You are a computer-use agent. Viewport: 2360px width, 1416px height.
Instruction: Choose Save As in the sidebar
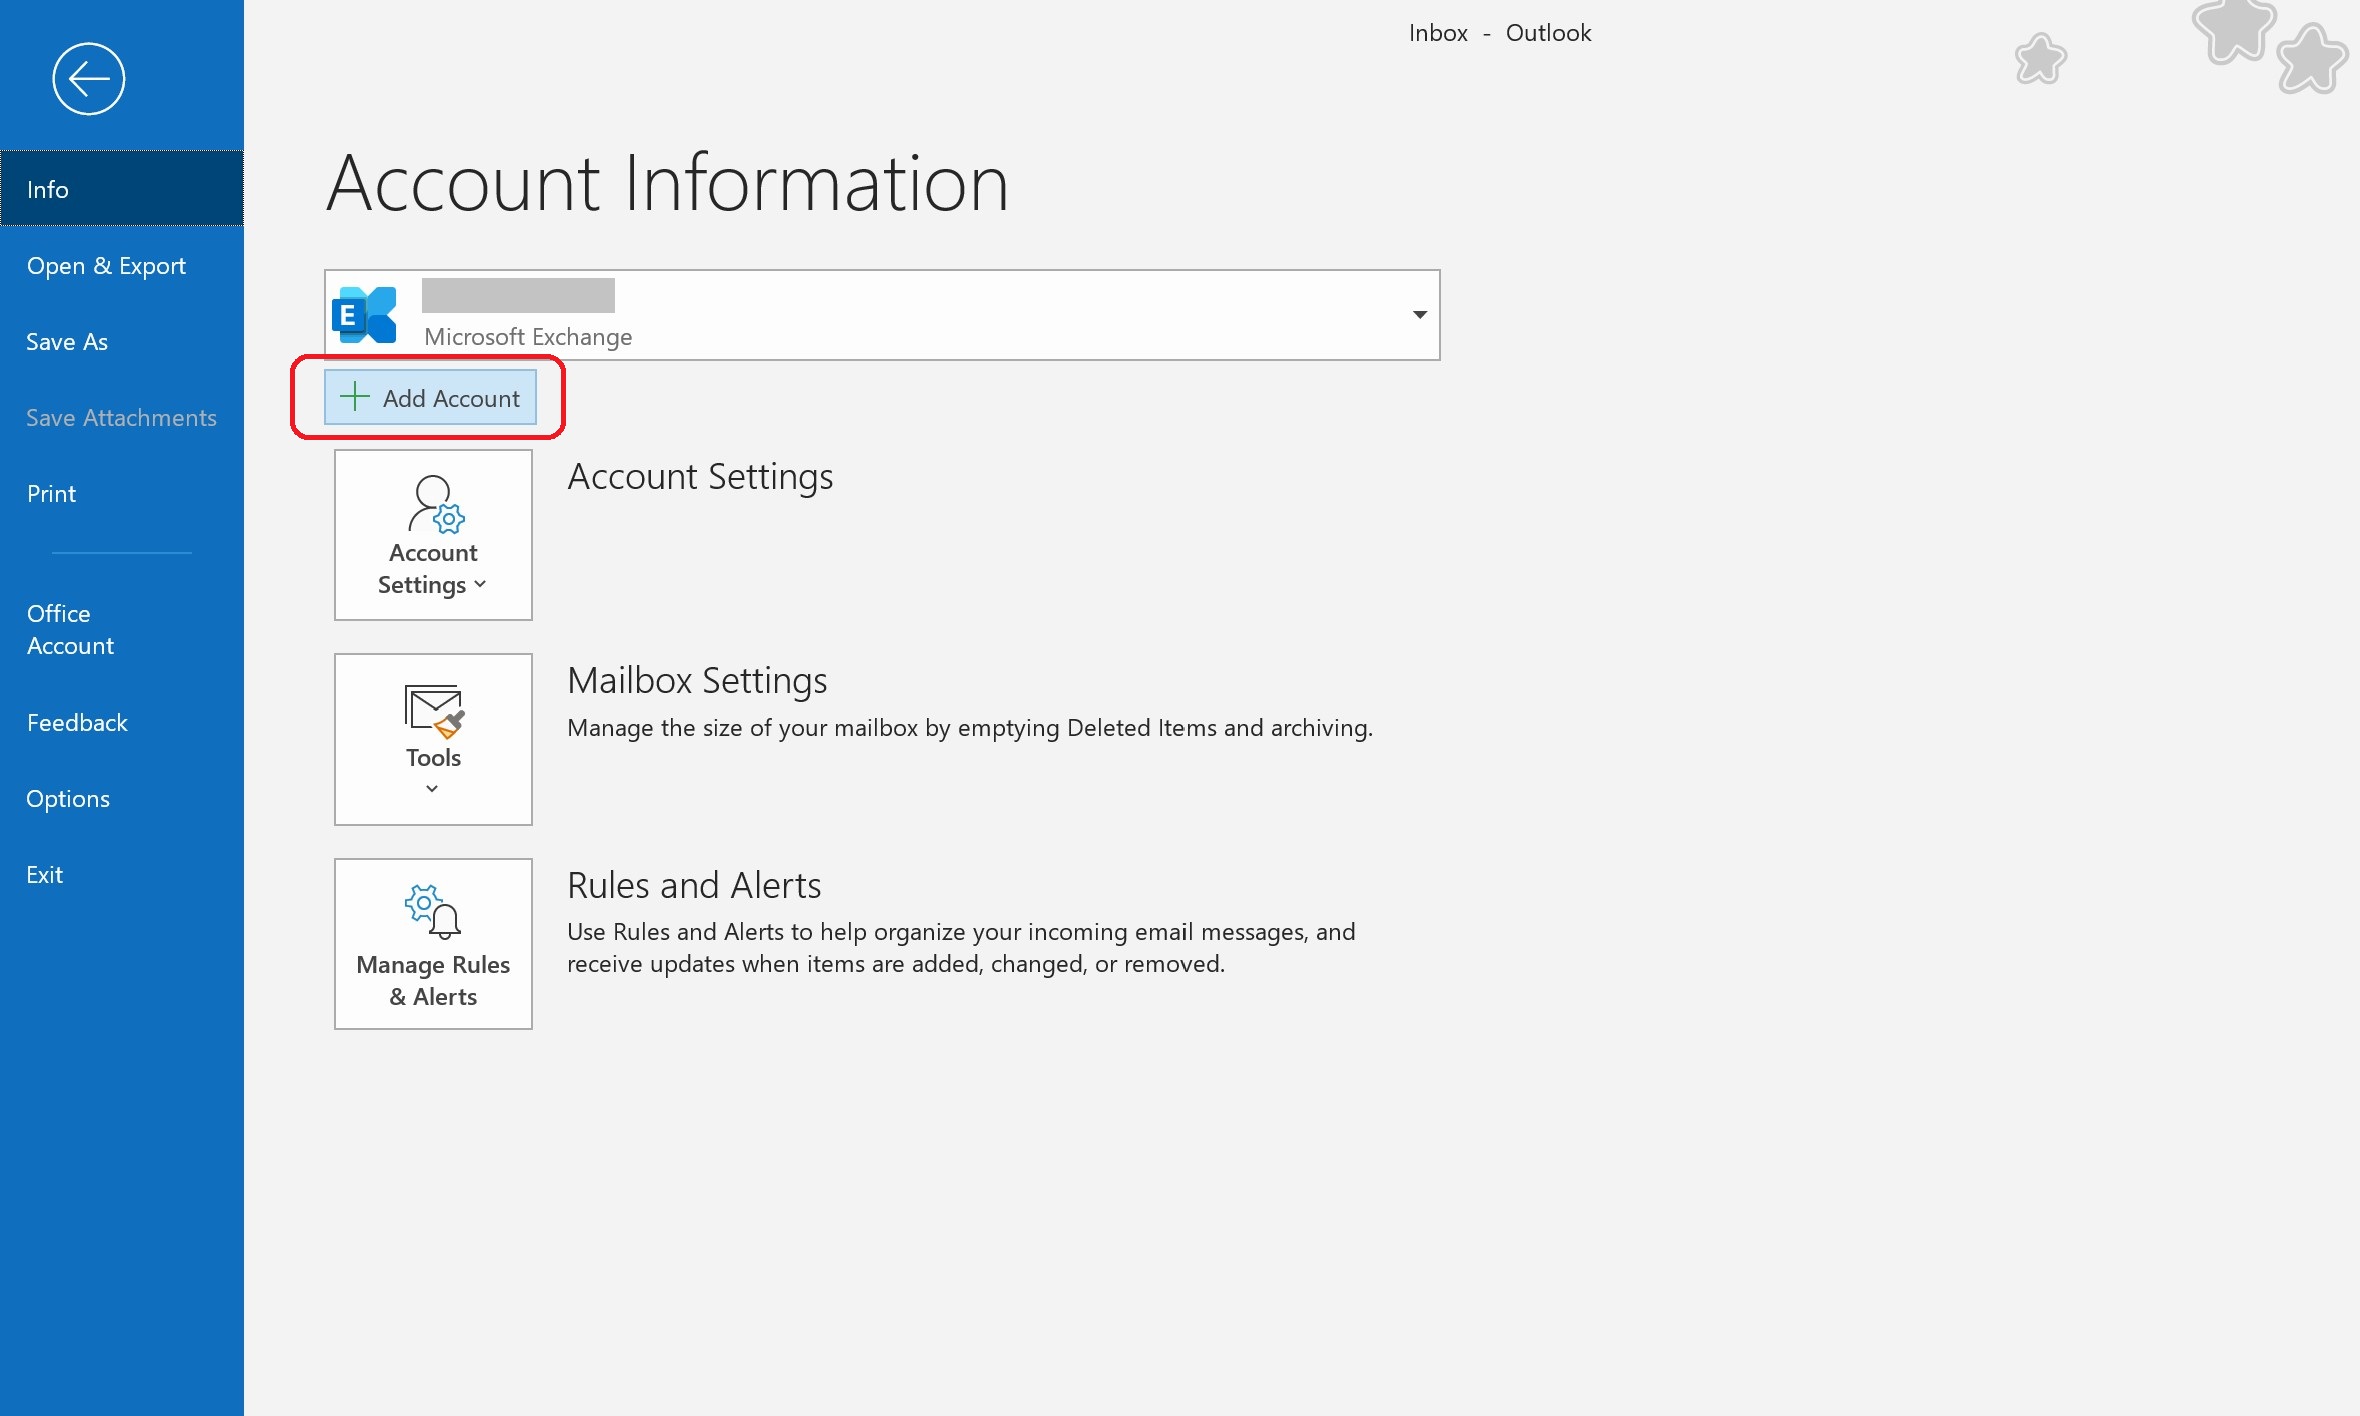[x=122, y=341]
